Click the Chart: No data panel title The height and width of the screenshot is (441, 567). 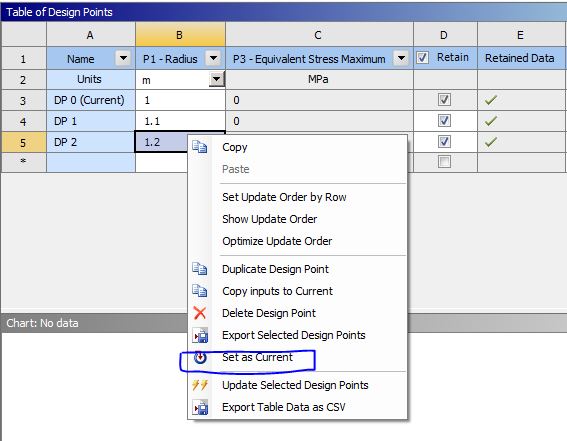click(x=42, y=323)
